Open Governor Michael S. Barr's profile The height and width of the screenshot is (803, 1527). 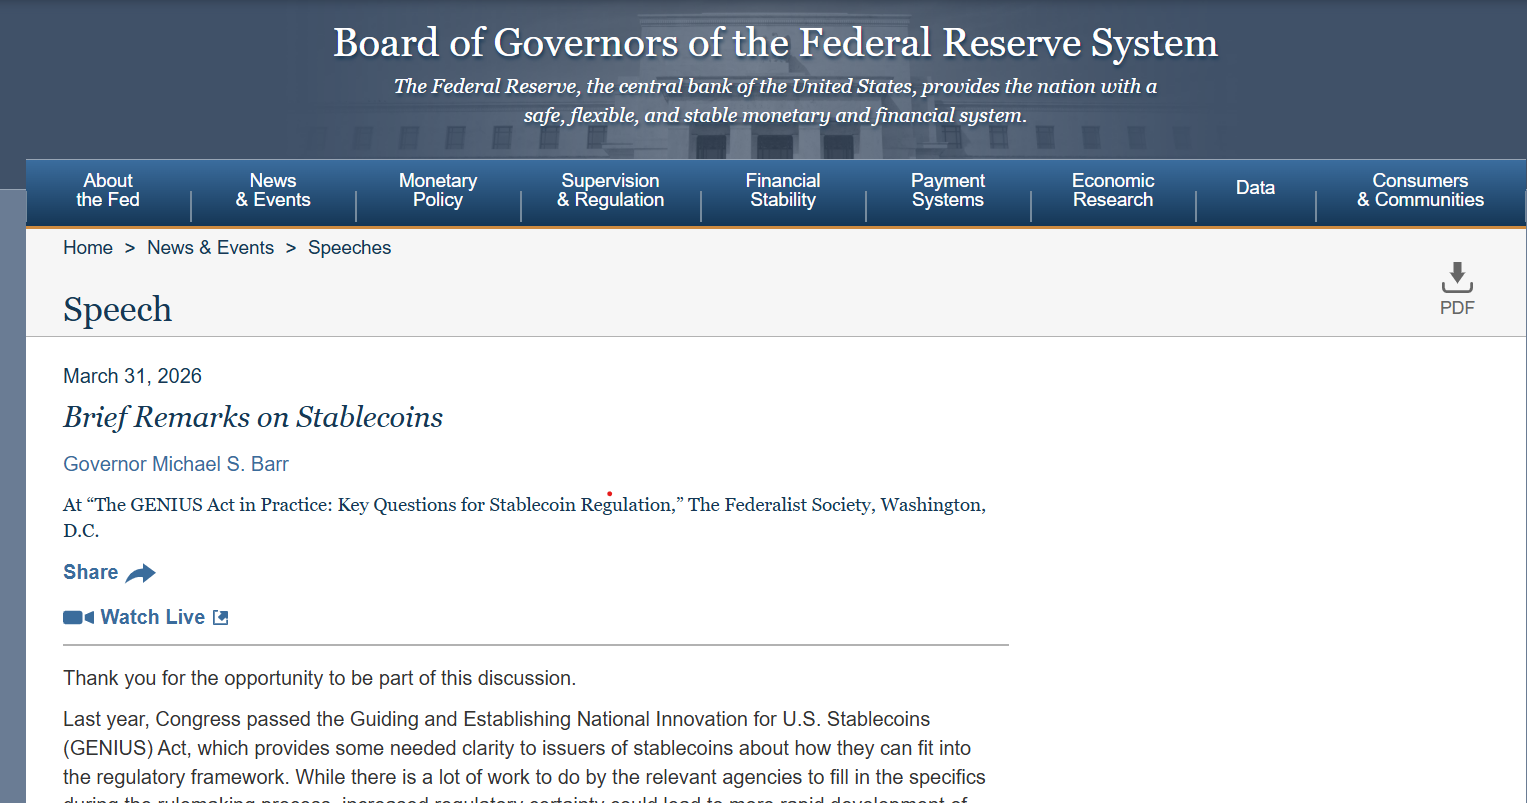[176, 464]
